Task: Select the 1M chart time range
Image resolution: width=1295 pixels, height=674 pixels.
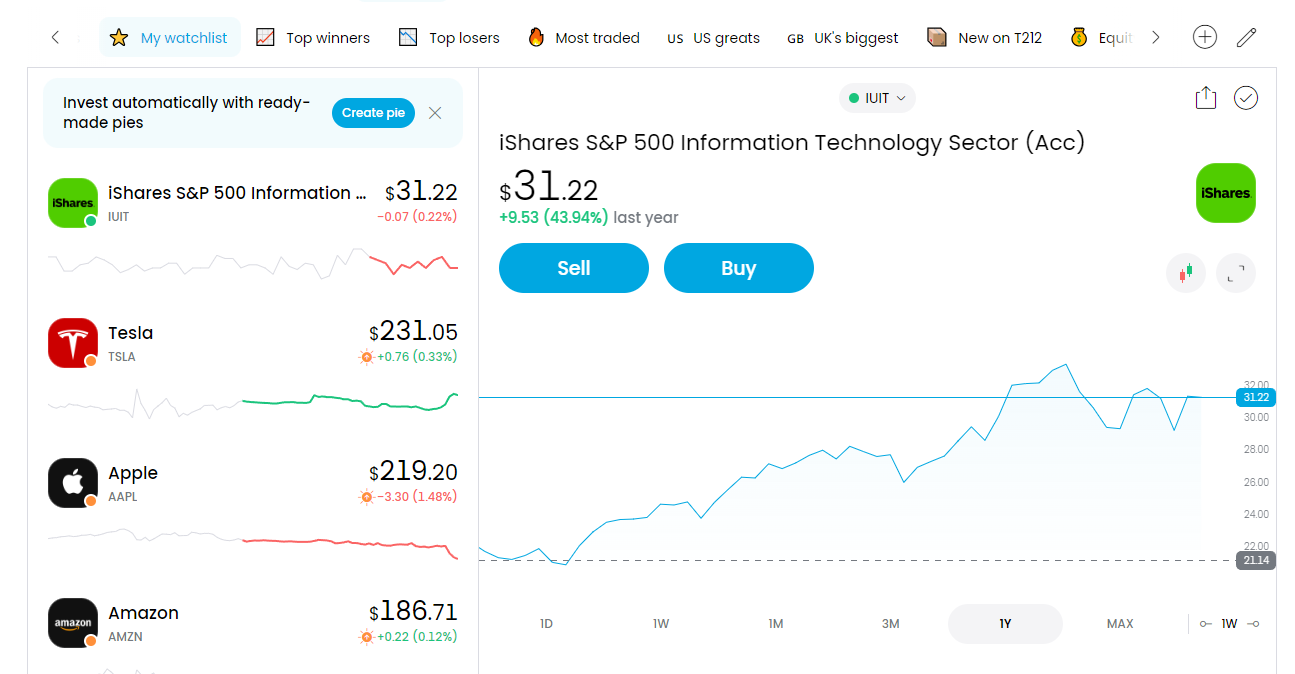Action: point(776,624)
